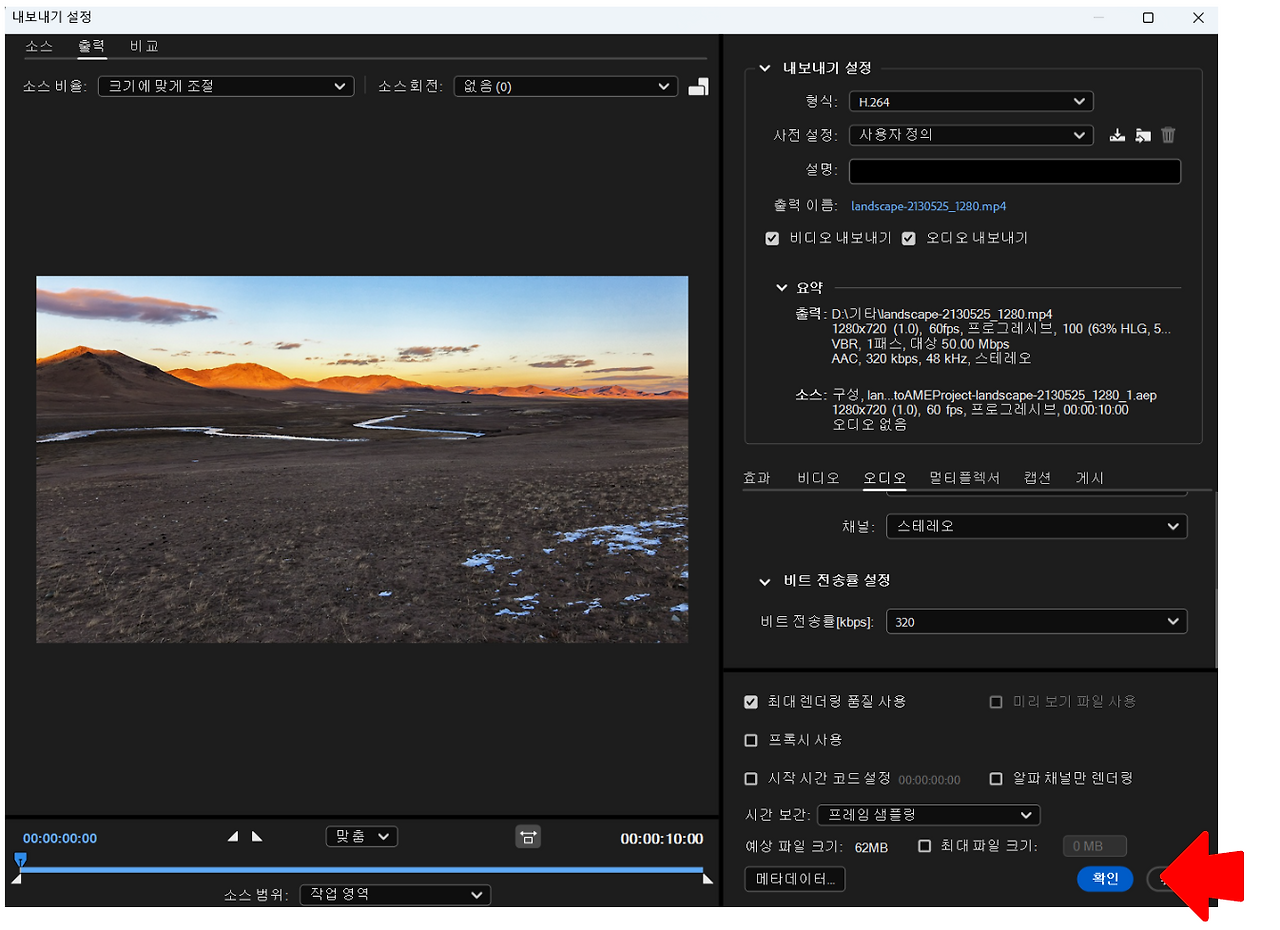
Task: Open the 메타데이터 dialog button
Action: pyautogui.click(x=796, y=879)
